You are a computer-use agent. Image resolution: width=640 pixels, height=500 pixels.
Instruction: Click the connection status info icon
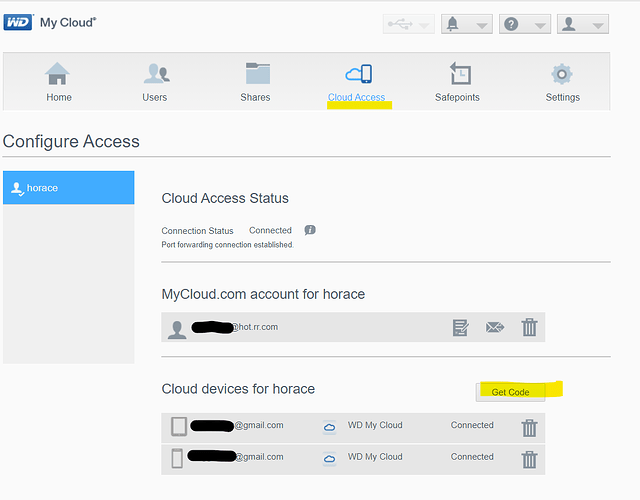(310, 230)
